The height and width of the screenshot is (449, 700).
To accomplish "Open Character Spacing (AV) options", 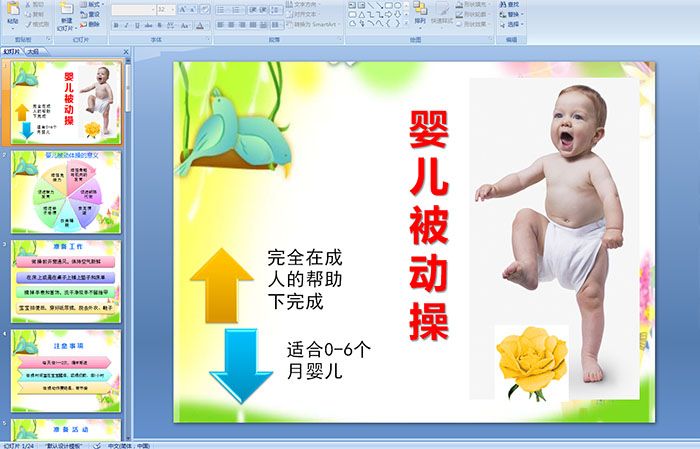I will [171, 25].
